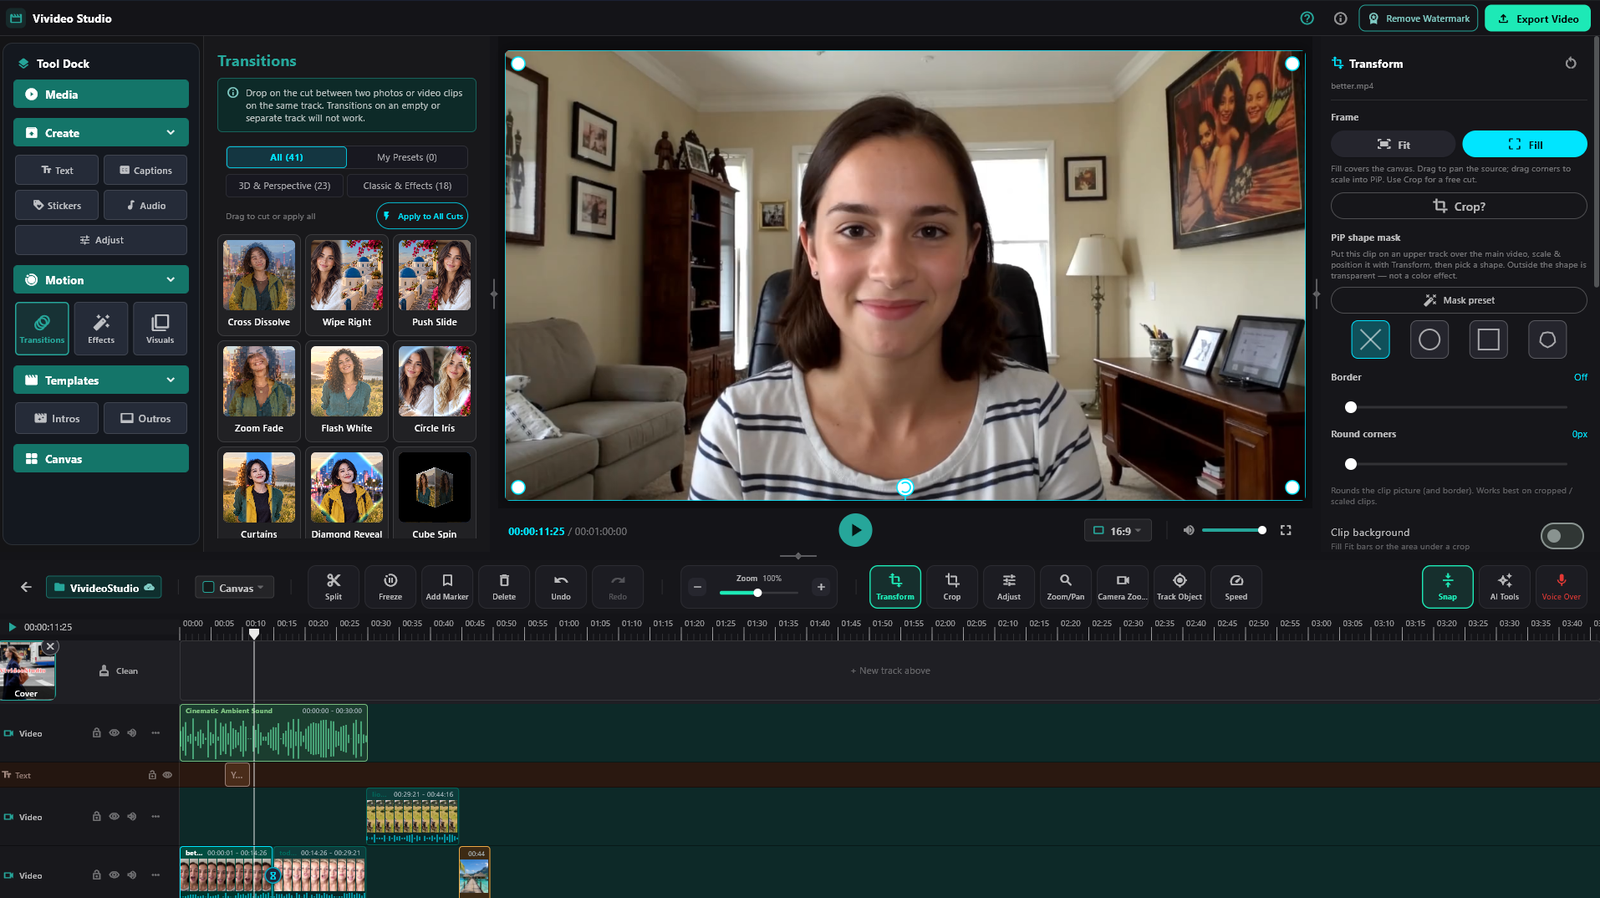
Task: Hide the Text track with eye icon
Action: (167, 775)
